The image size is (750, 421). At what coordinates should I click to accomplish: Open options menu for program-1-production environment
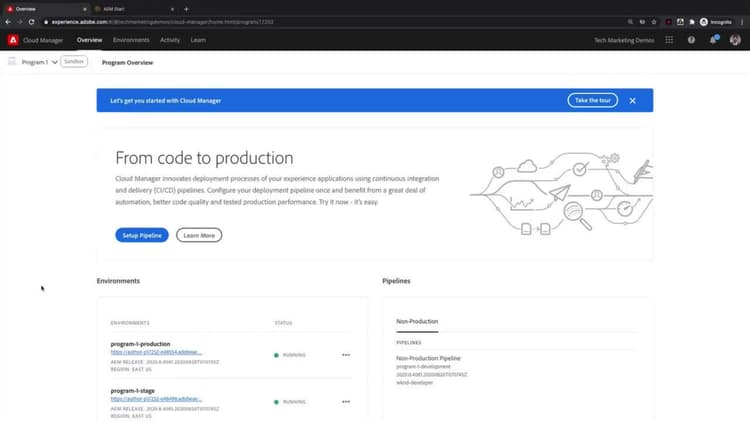click(x=346, y=355)
